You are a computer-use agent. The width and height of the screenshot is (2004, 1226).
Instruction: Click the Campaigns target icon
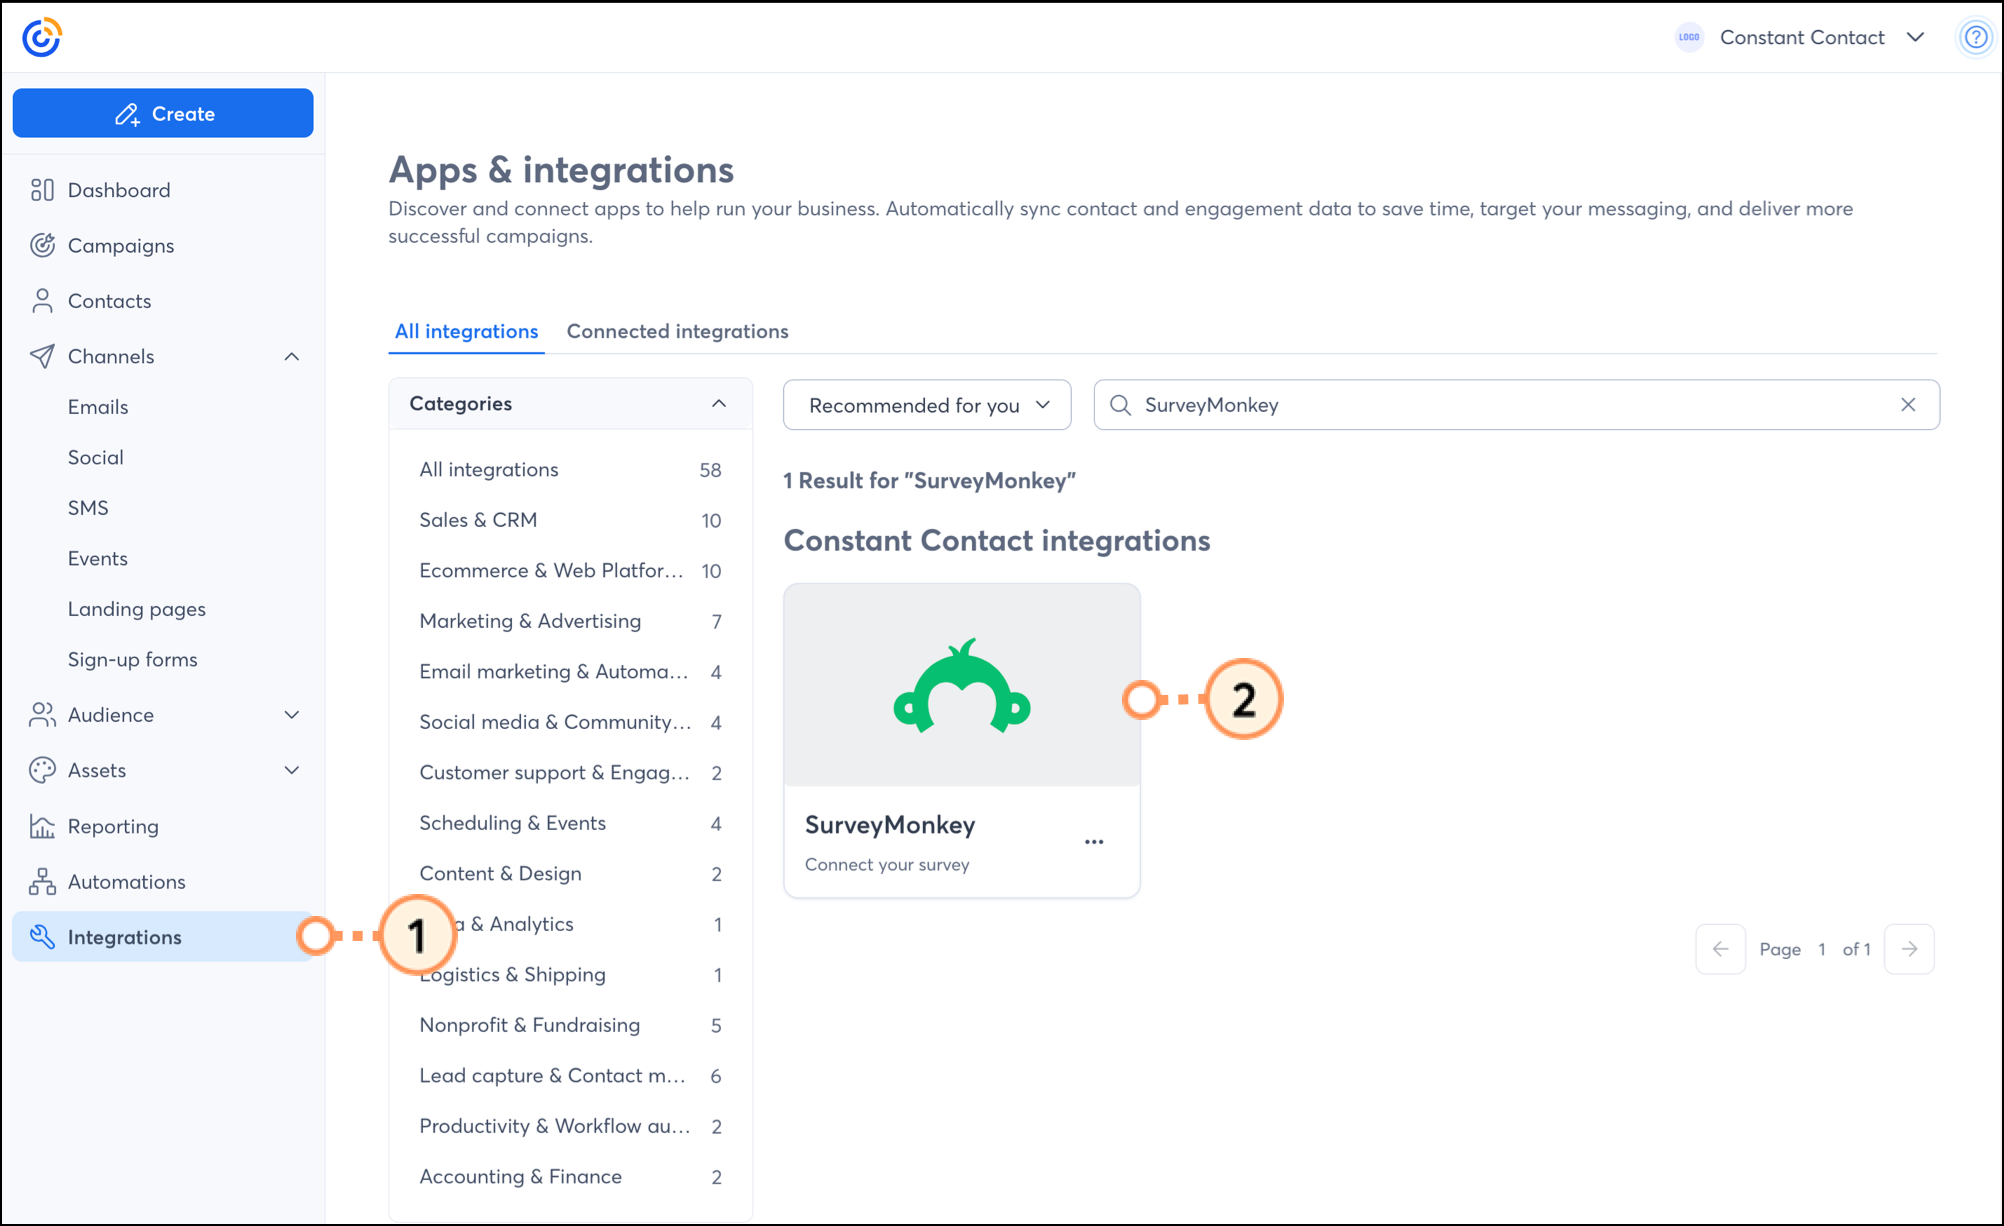[x=42, y=245]
